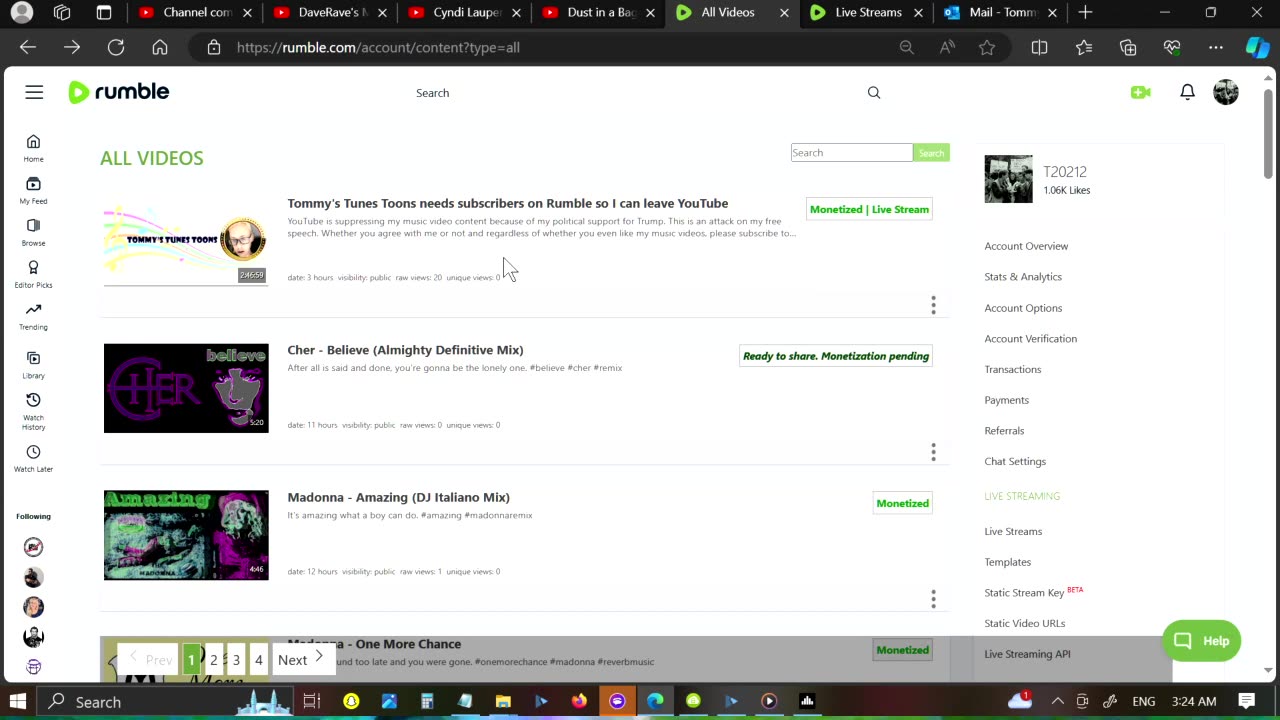This screenshot has height=720, width=1280.
Task: Open Browse in sidebar
Action: pos(33,232)
